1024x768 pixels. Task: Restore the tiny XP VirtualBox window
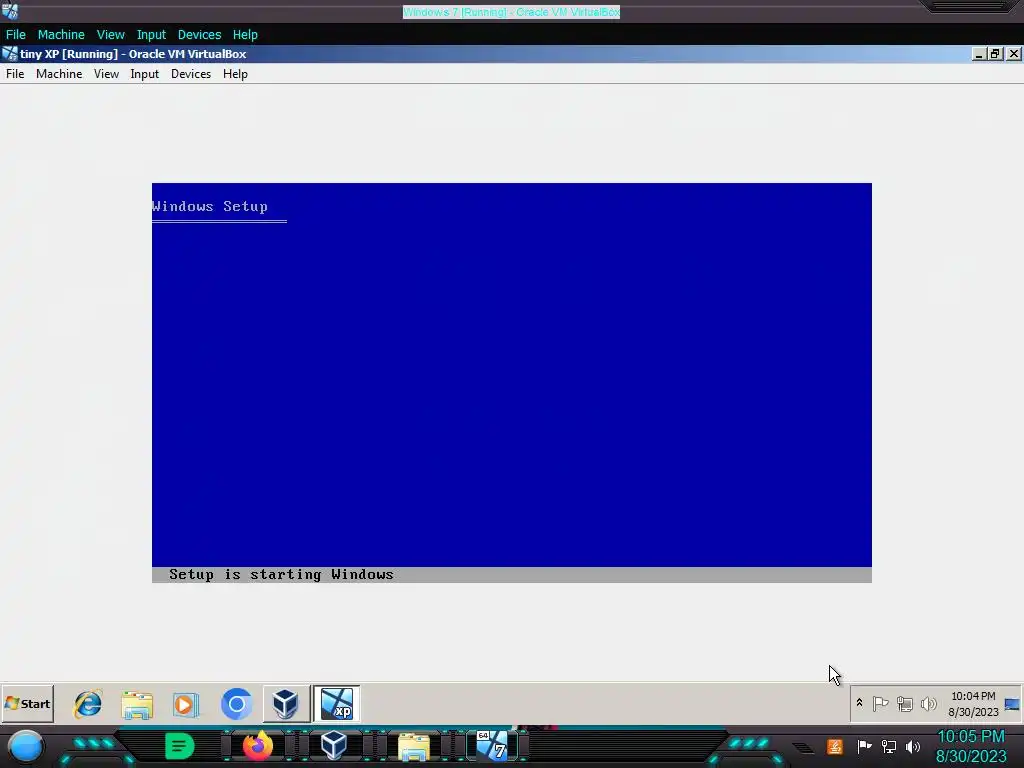coord(995,54)
